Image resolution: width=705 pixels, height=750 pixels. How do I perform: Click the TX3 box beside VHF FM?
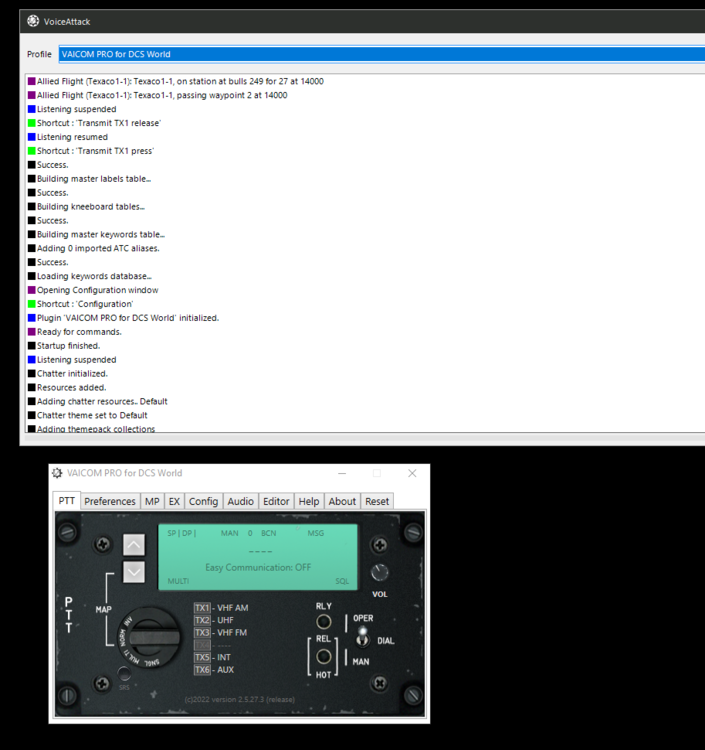click(202, 632)
